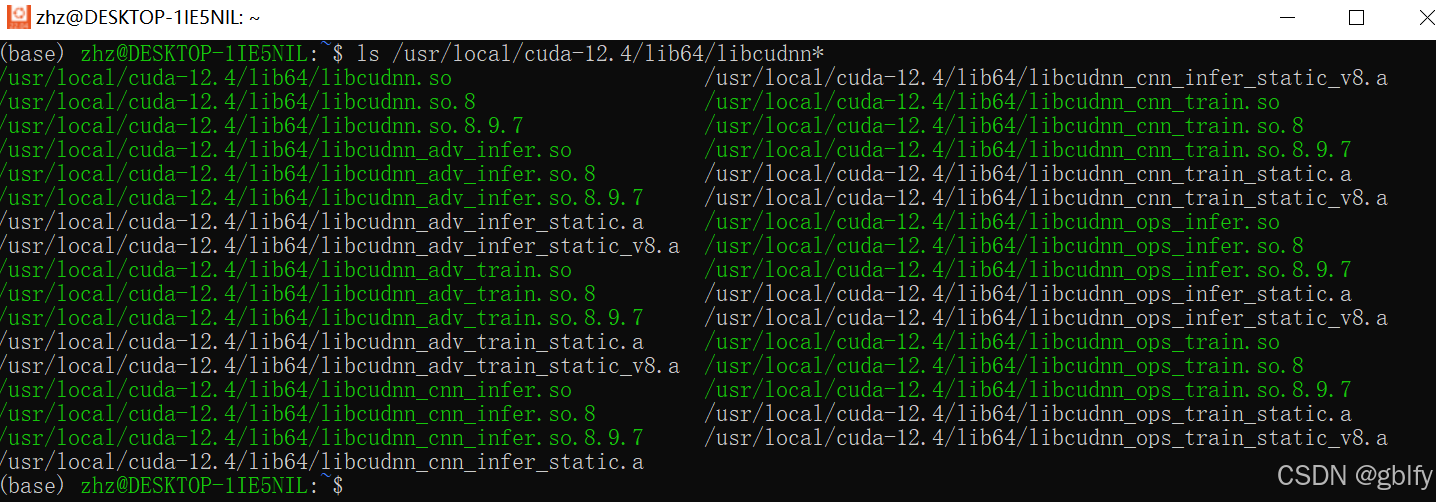1437x502 pixels.
Task: Select the libcudnn_adv_train_static_v8.a path
Action: click(x=340, y=366)
